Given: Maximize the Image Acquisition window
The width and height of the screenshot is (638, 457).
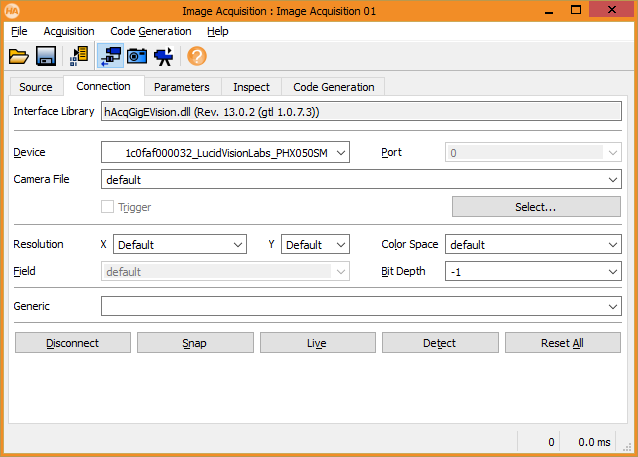Looking at the screenshot, I should (576, 10).
